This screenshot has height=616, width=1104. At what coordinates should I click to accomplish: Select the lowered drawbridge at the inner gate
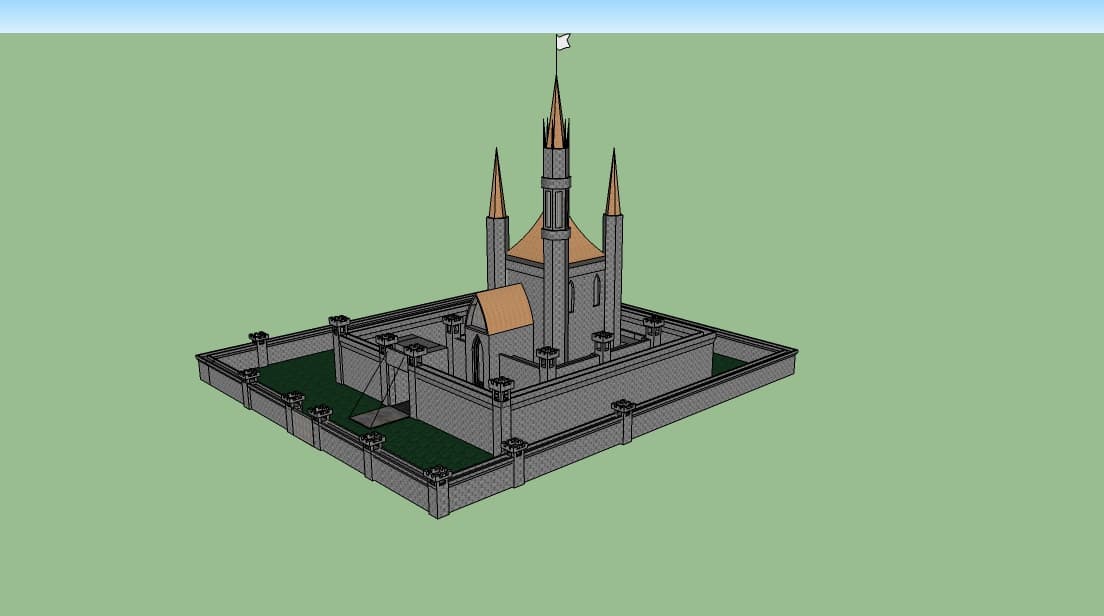pos(380,418)
